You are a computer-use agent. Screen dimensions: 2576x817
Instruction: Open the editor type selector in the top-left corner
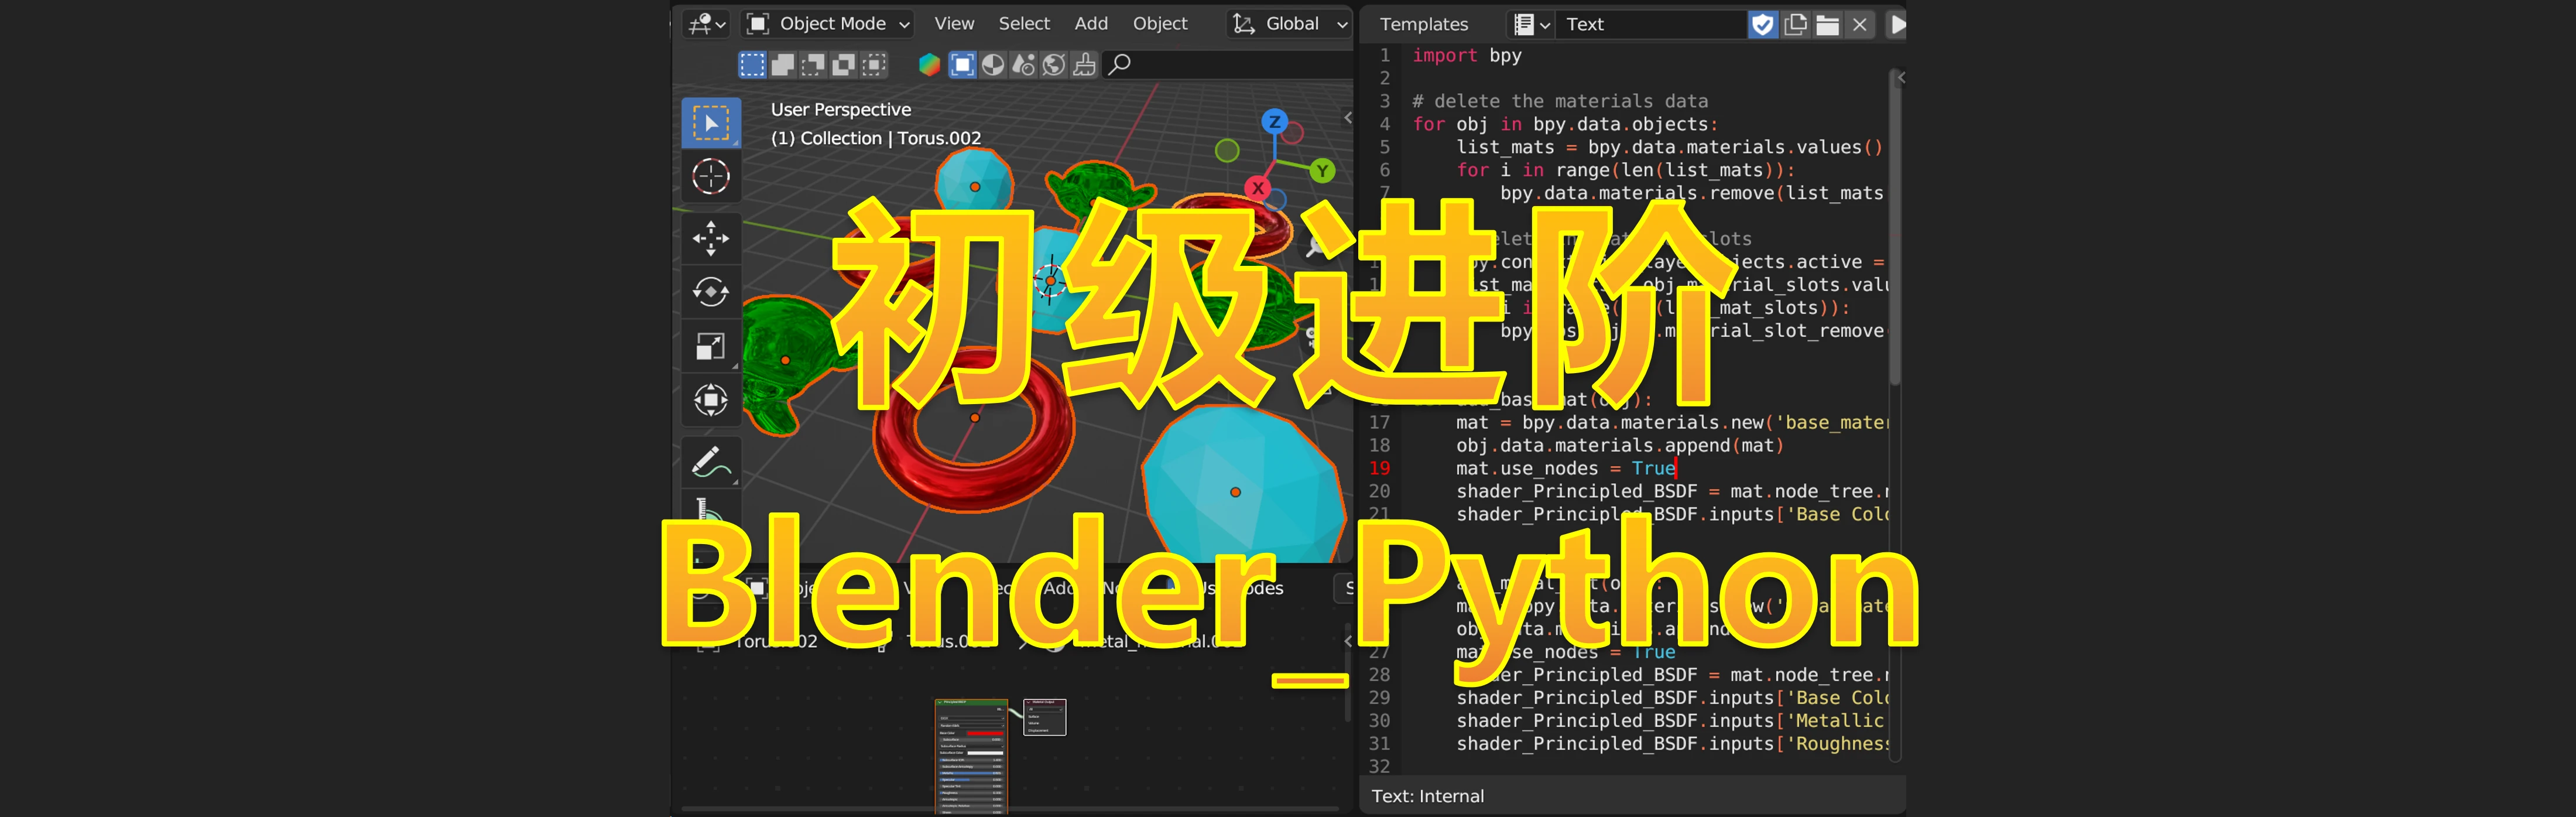pos(705,23)
